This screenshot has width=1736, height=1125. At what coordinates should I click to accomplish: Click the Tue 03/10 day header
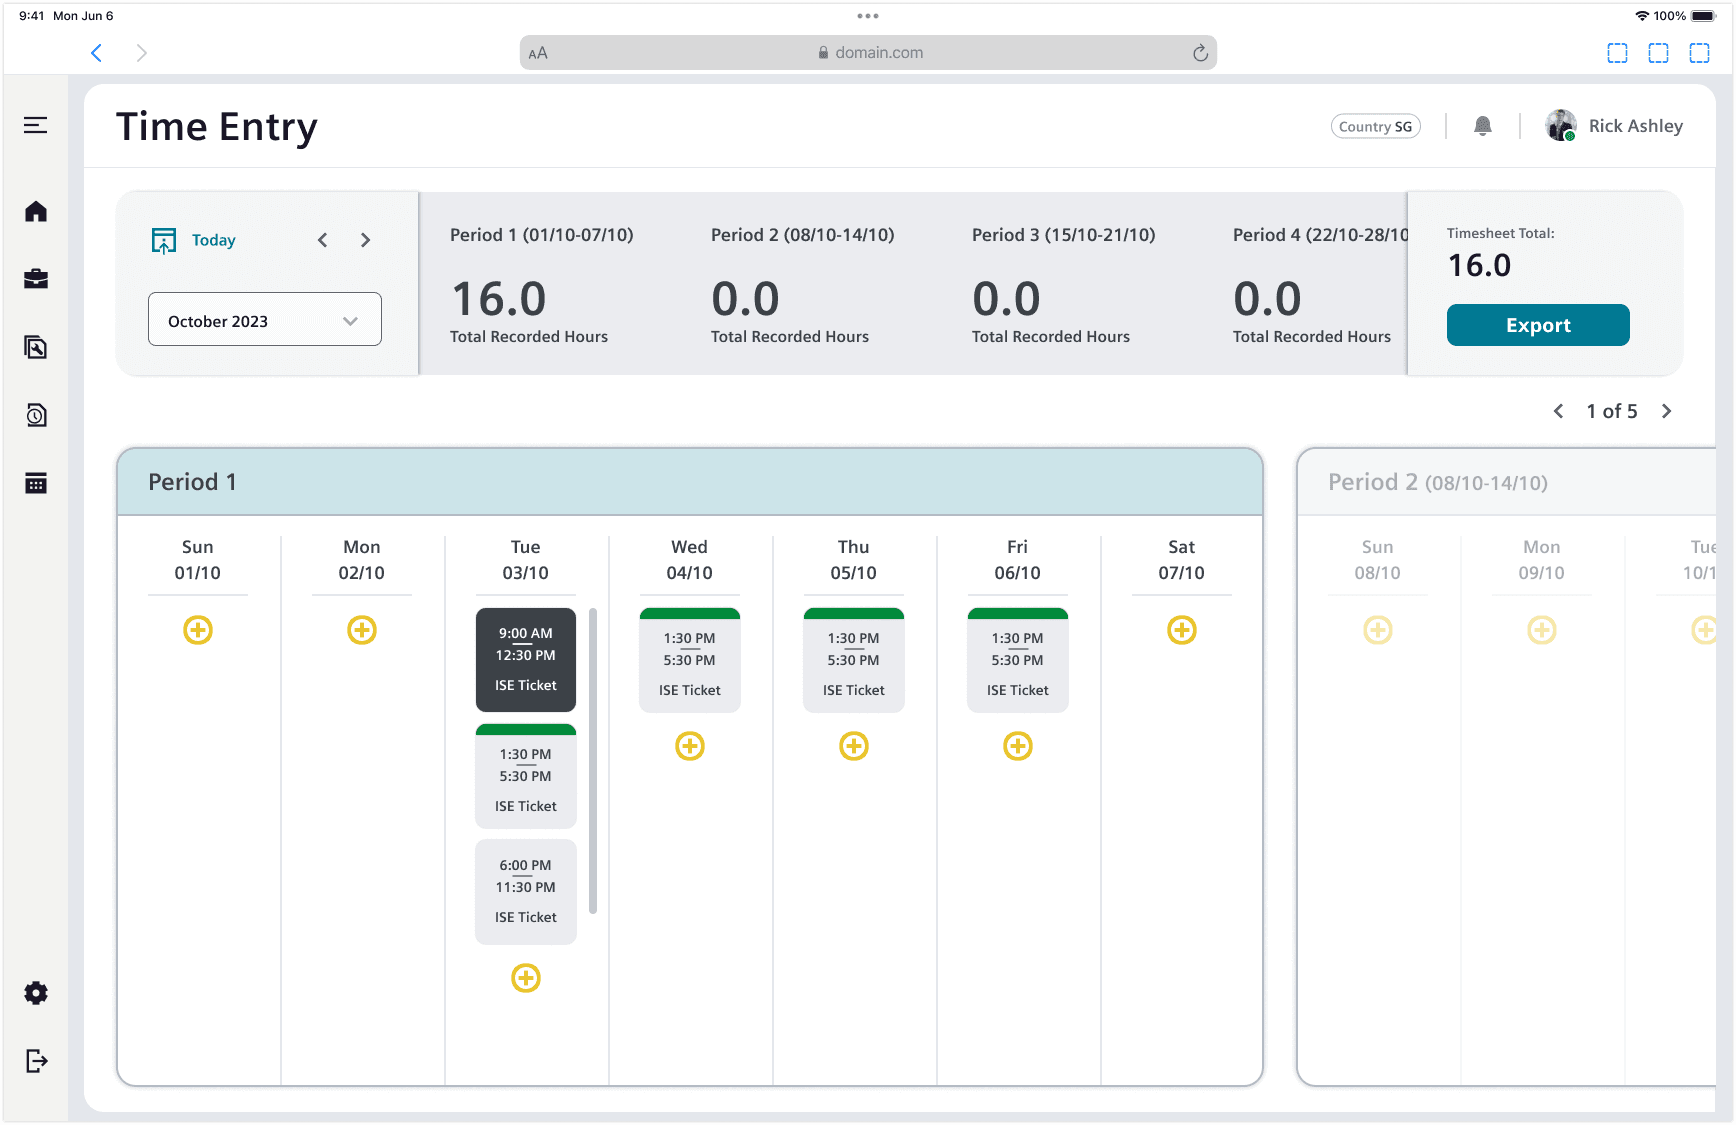[526, 560]
